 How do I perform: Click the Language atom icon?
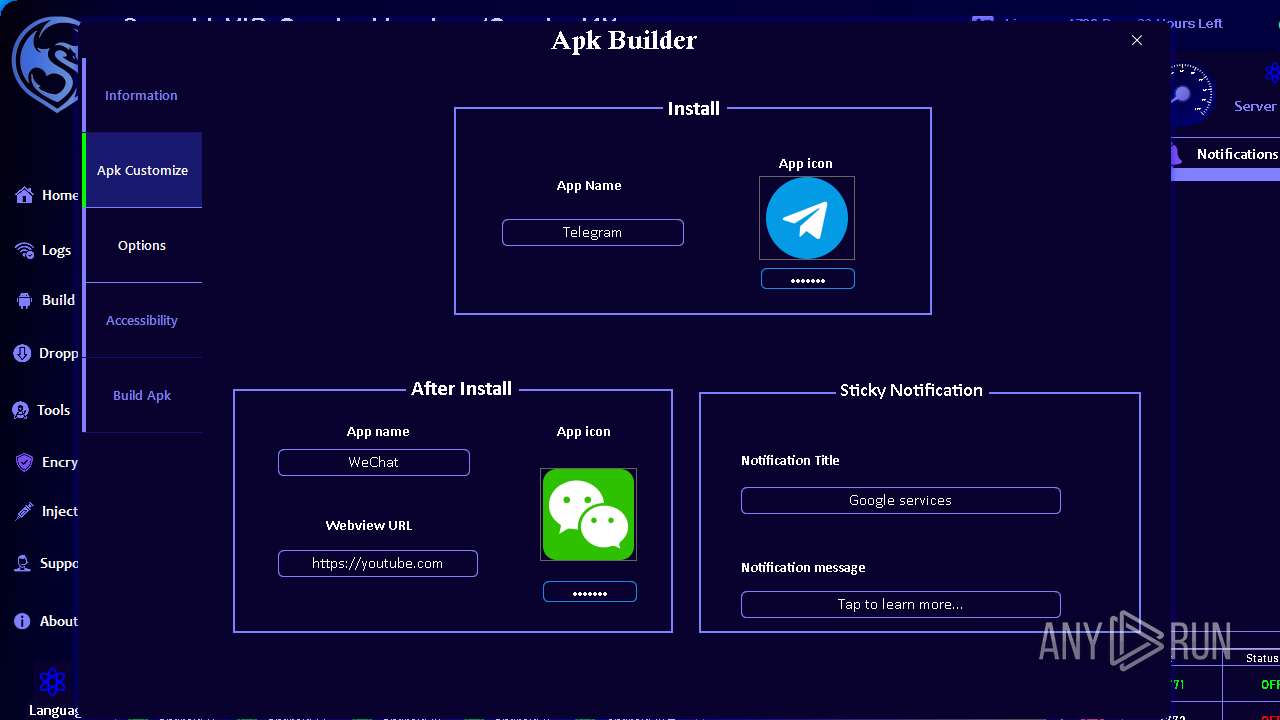point(52,682)
